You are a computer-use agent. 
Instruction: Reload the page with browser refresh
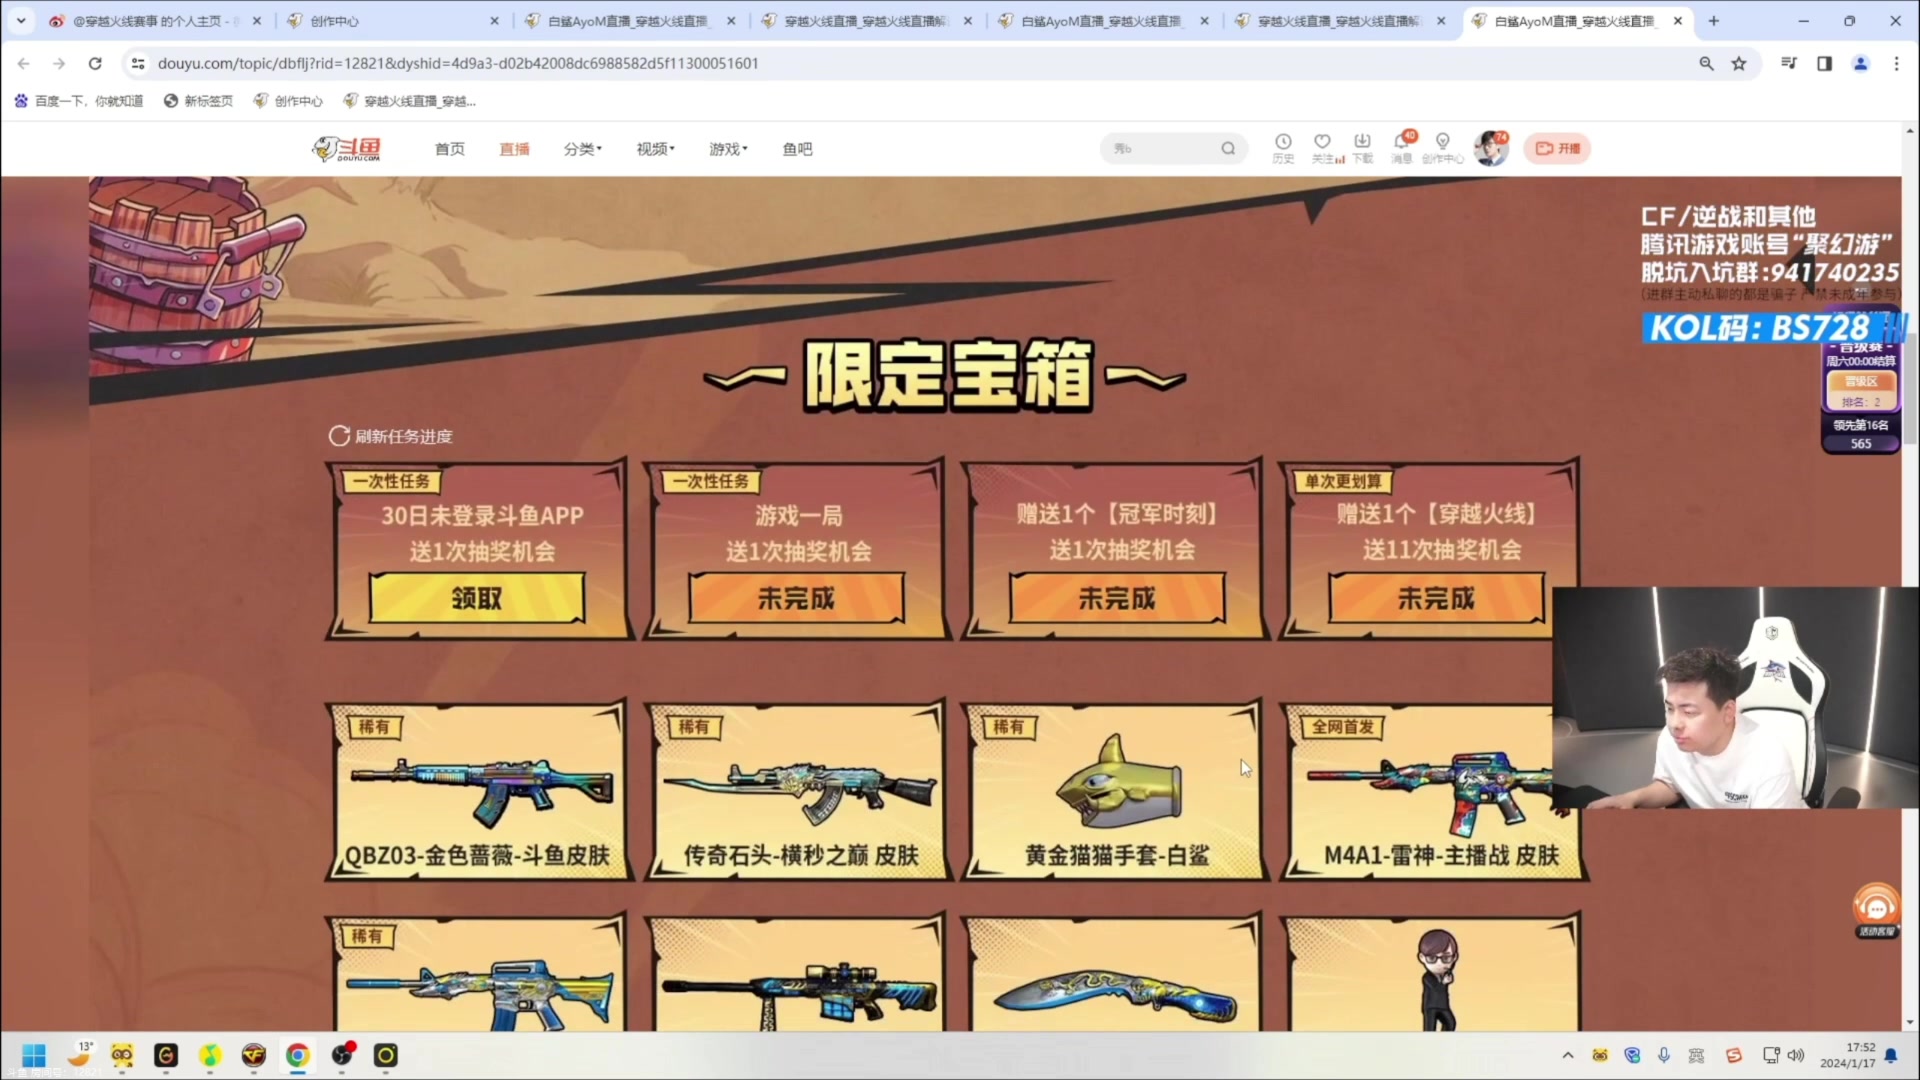[95, 63]
